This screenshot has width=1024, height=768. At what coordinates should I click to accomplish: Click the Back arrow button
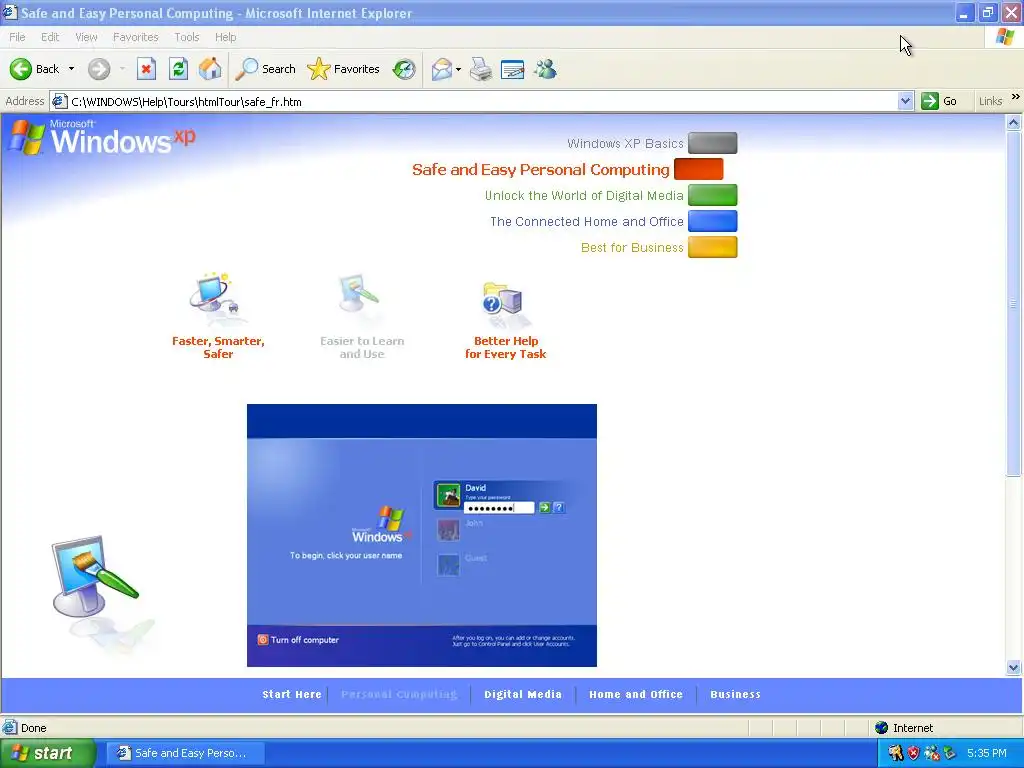pos(34,69)
